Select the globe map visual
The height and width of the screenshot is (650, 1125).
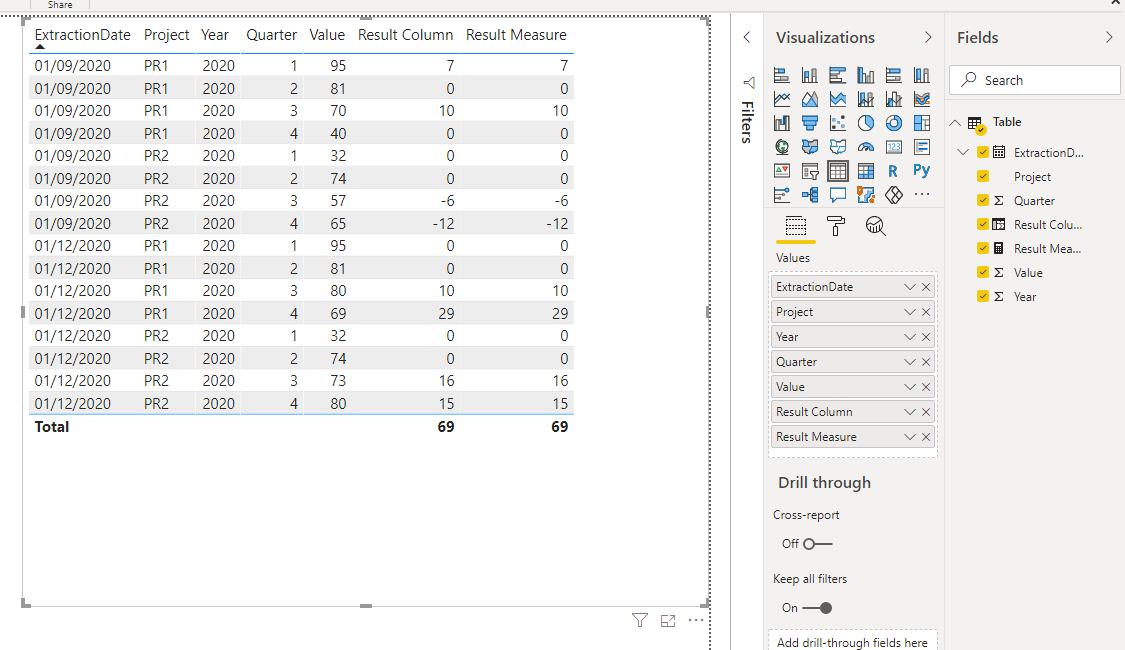(782, 147)
